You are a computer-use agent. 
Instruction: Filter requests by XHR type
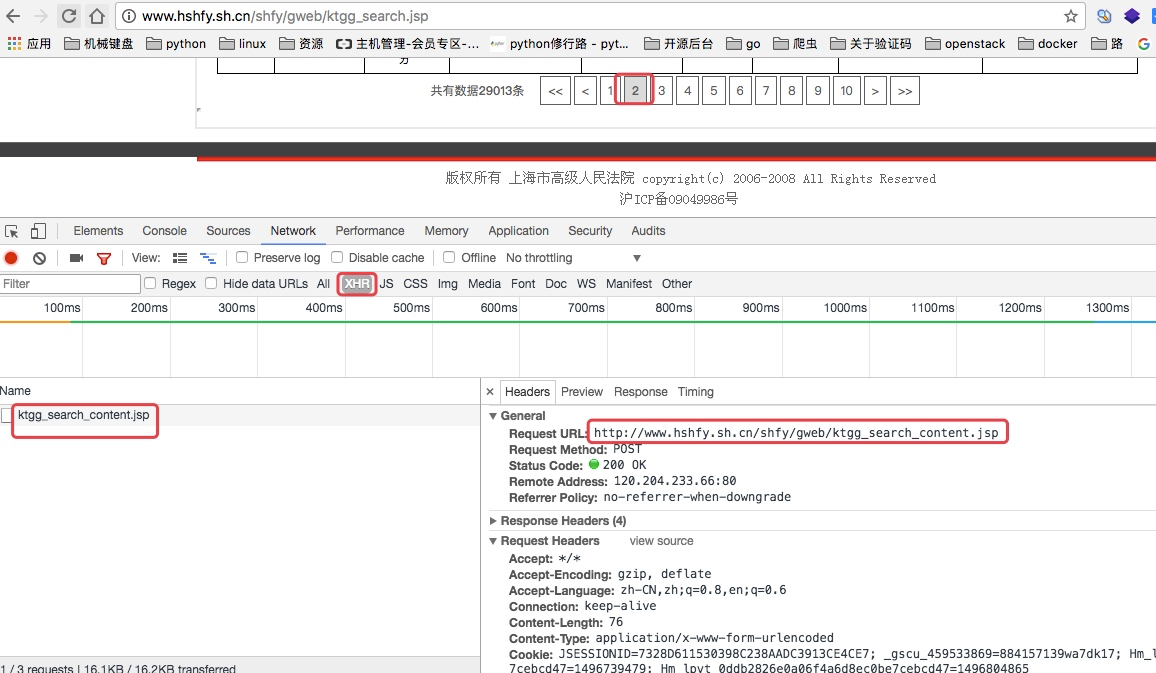tap(357, 284)
